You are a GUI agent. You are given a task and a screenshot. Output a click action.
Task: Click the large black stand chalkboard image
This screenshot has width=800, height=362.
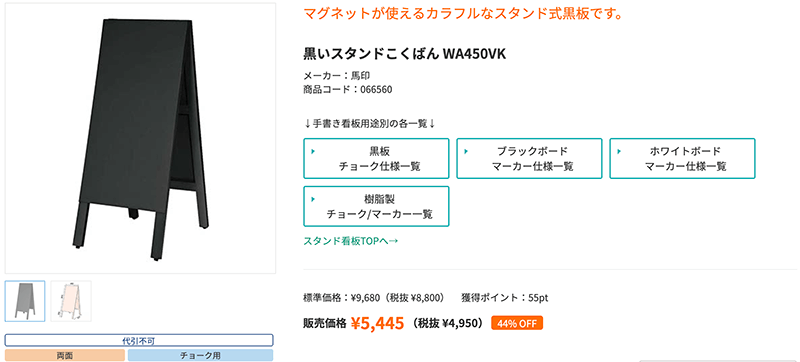coord(140,138)
